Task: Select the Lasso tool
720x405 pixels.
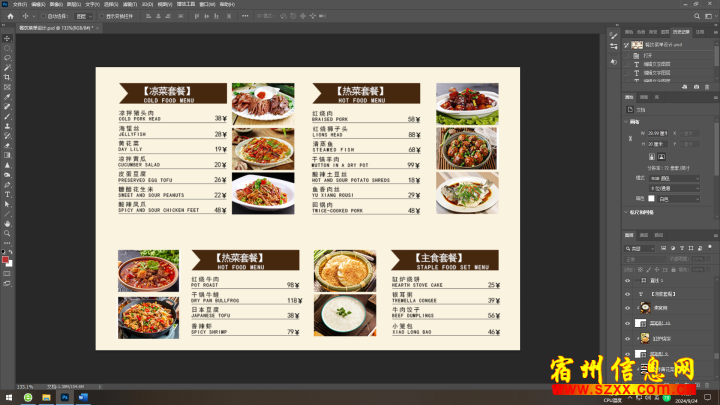Action: tap(7, 58)
